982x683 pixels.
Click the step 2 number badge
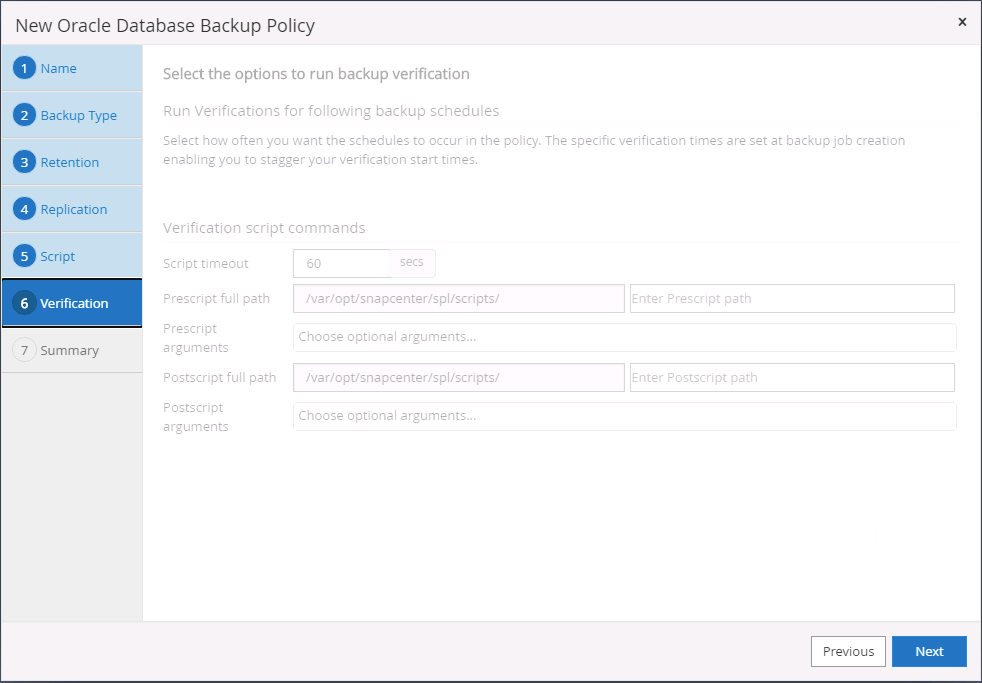click(25, 115)
